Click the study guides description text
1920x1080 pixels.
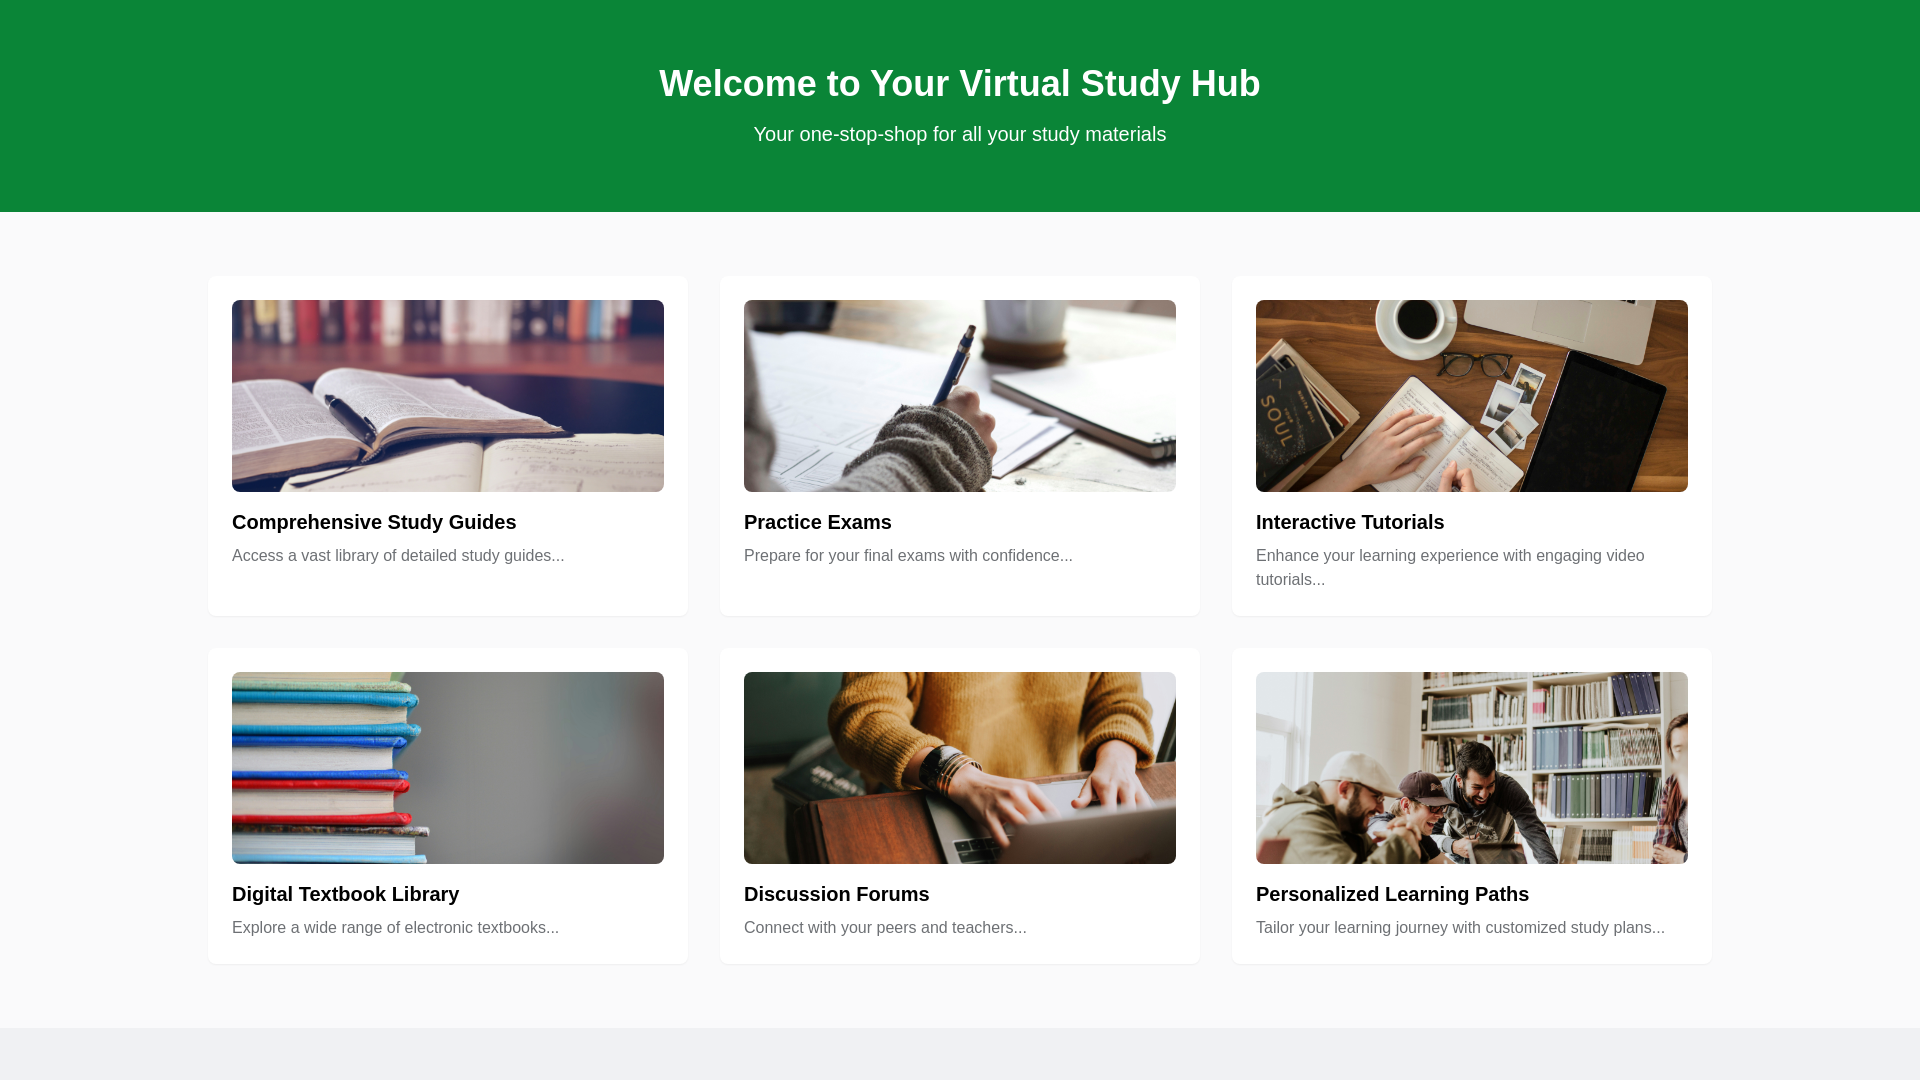point(398,556)
